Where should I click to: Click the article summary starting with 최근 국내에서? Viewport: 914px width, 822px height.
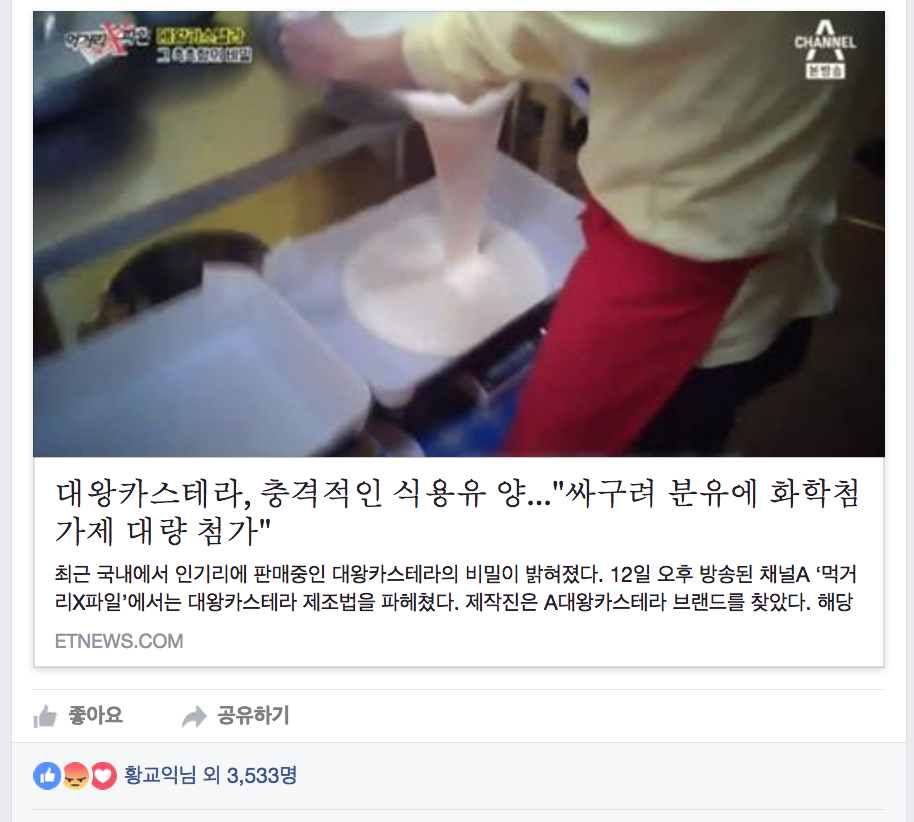(455, 588)
